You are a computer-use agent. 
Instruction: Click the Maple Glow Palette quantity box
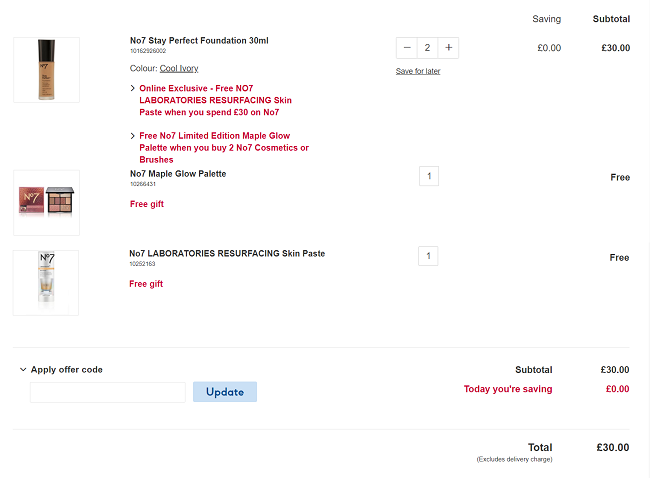click(x=429, y=176)
